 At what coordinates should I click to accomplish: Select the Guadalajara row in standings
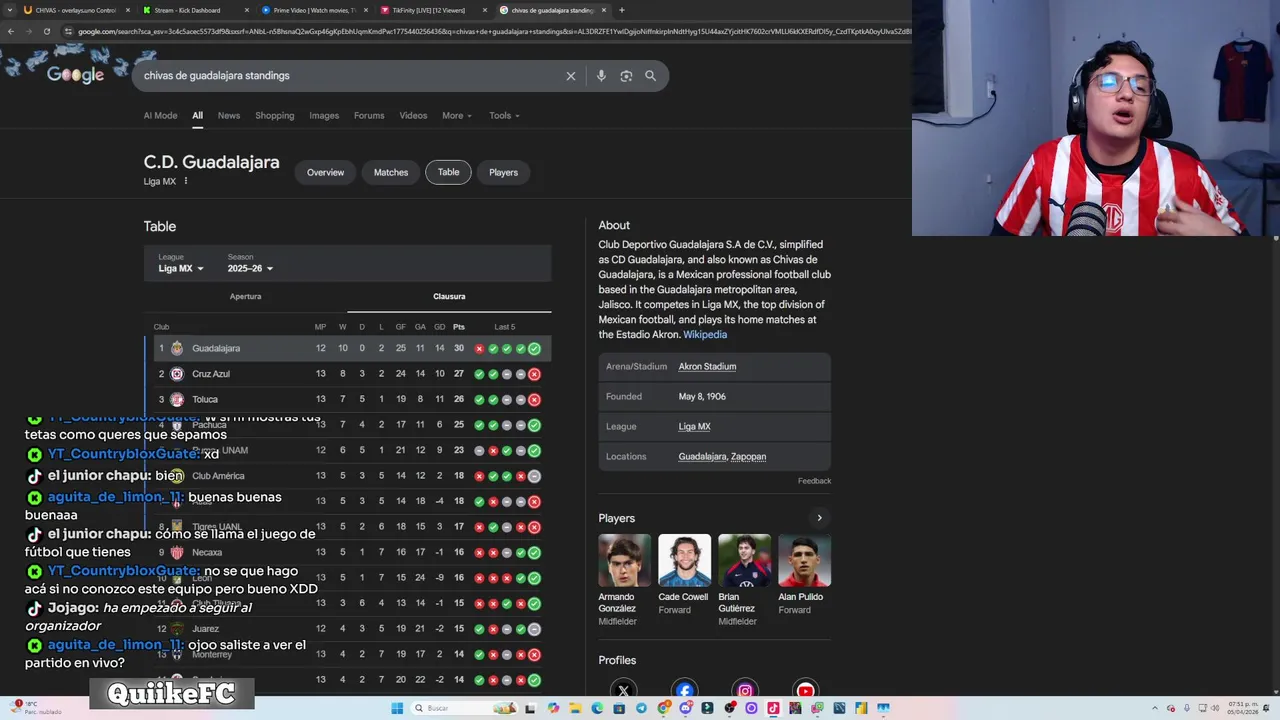348,348
